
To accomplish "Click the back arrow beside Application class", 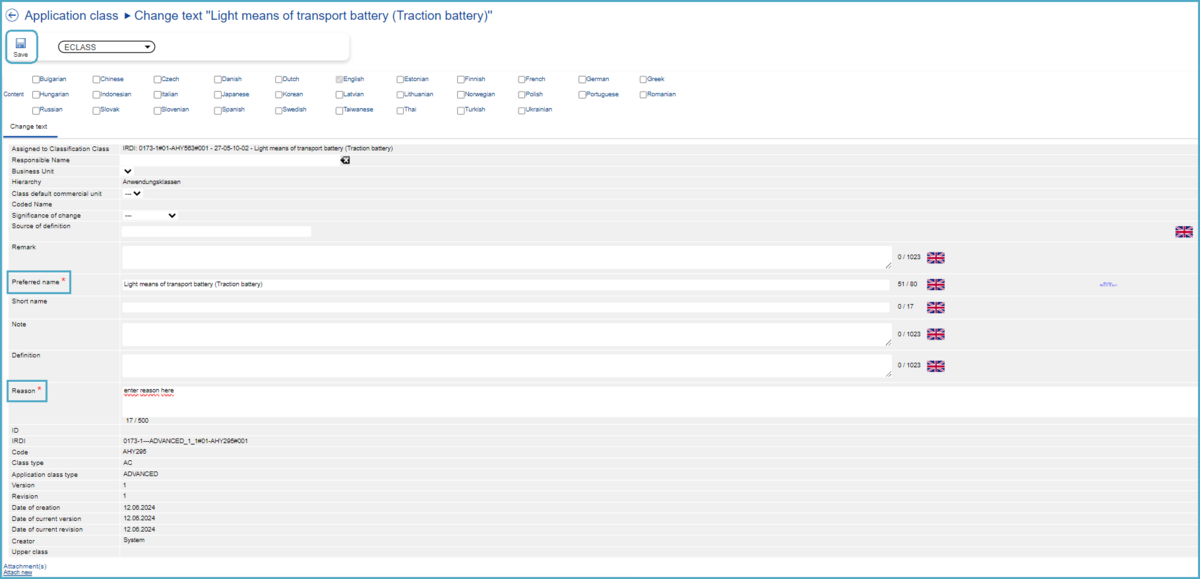I will pos(12,17).
